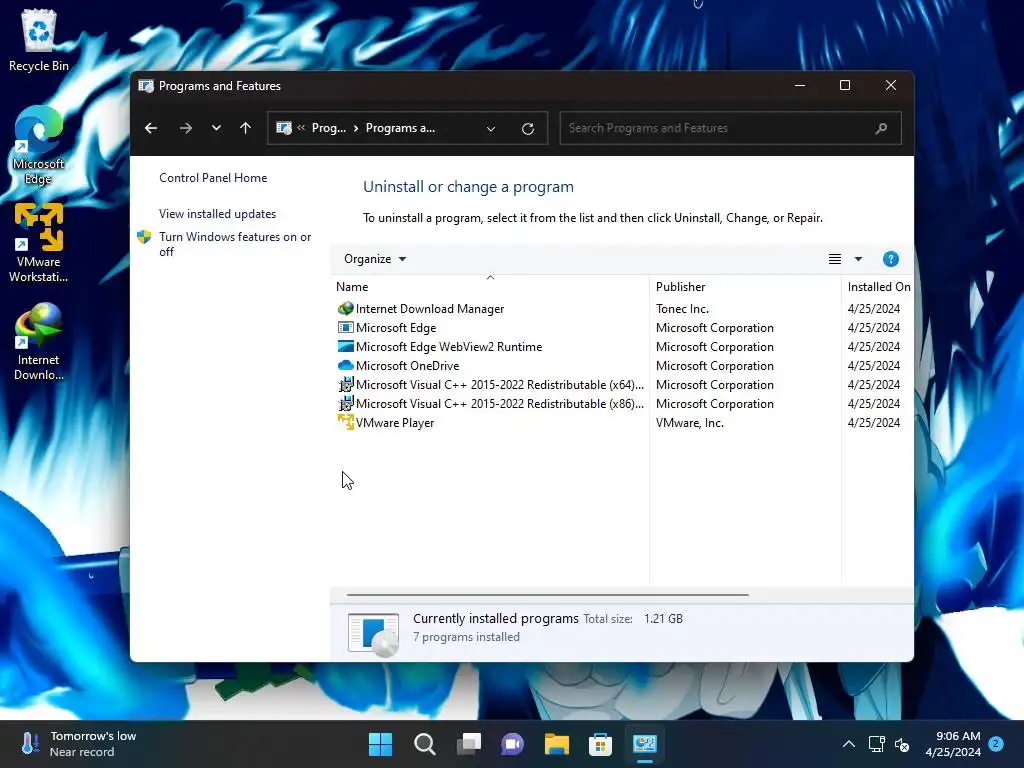Select the Microsoft OneDrive cloud icon
Screen dimensions: 1024x768
345,365
